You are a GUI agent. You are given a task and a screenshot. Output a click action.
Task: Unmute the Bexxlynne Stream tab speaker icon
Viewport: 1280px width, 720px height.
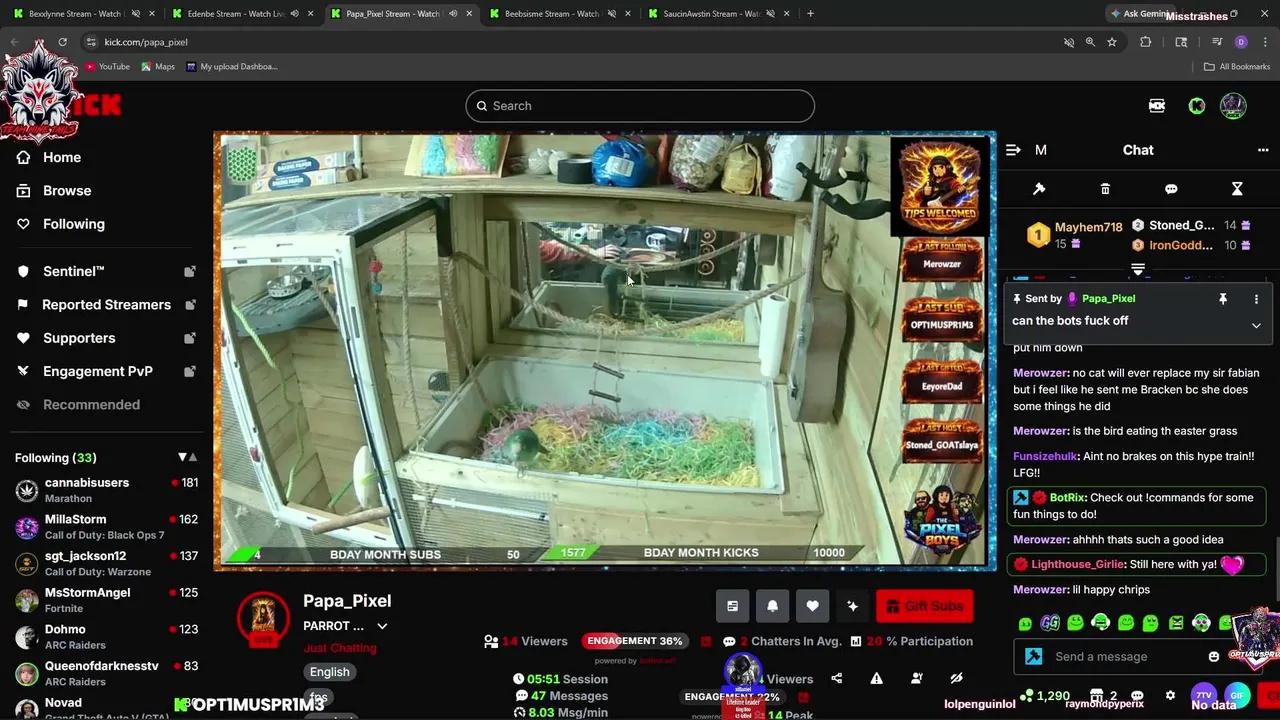point(136,14)
